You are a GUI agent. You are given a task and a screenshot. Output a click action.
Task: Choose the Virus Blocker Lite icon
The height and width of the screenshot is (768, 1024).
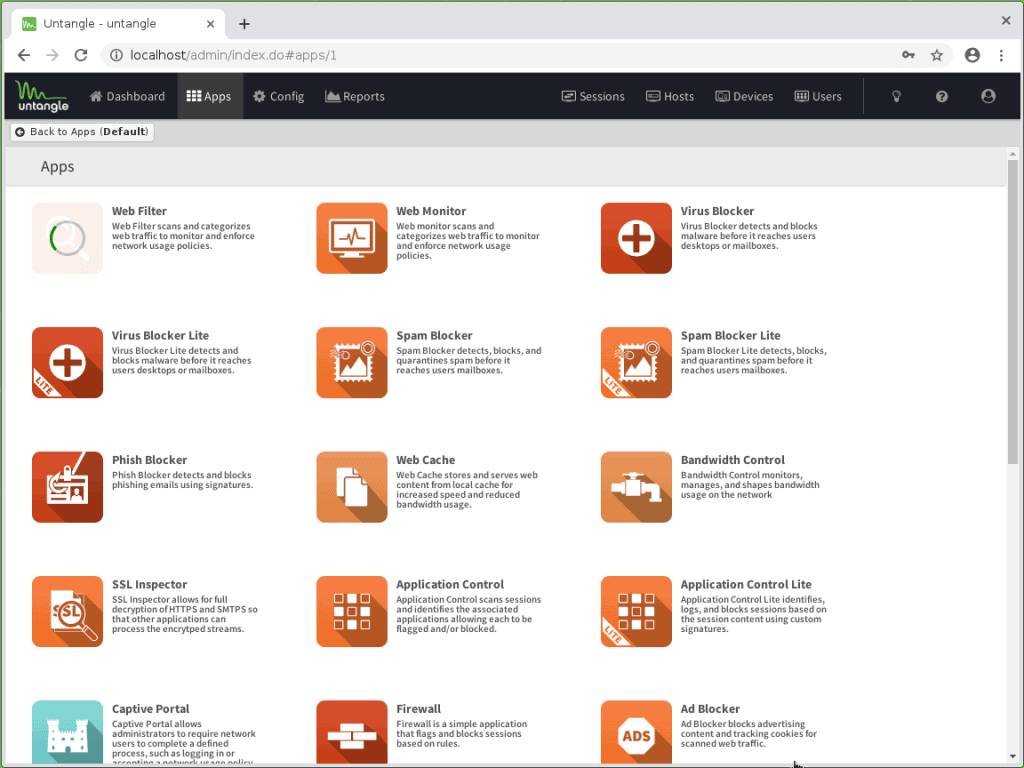(67, 362)
